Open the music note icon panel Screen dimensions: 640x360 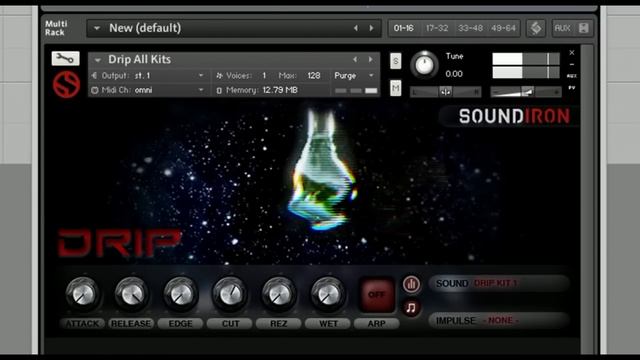411,307
